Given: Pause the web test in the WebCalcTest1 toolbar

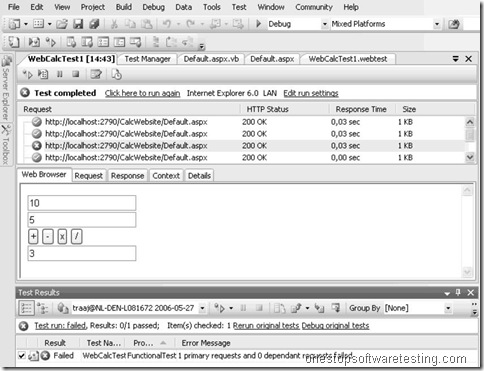Looking at the screenshot, I should tap(60, 74).
